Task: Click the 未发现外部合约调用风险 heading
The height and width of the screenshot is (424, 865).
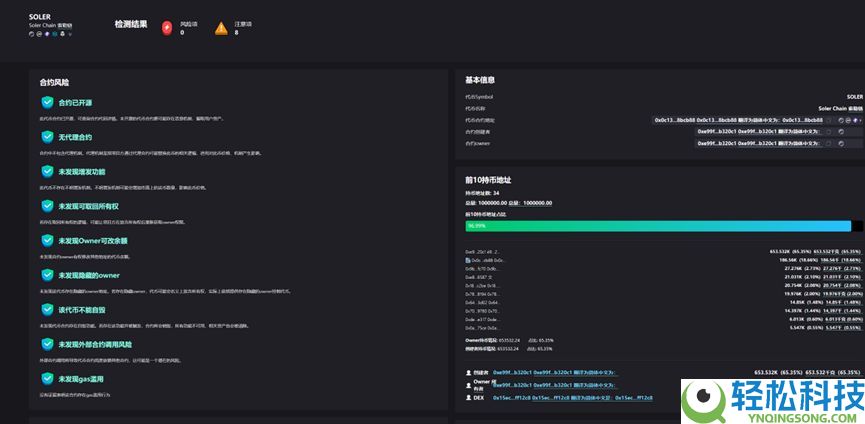Action: tap(95, 344)
